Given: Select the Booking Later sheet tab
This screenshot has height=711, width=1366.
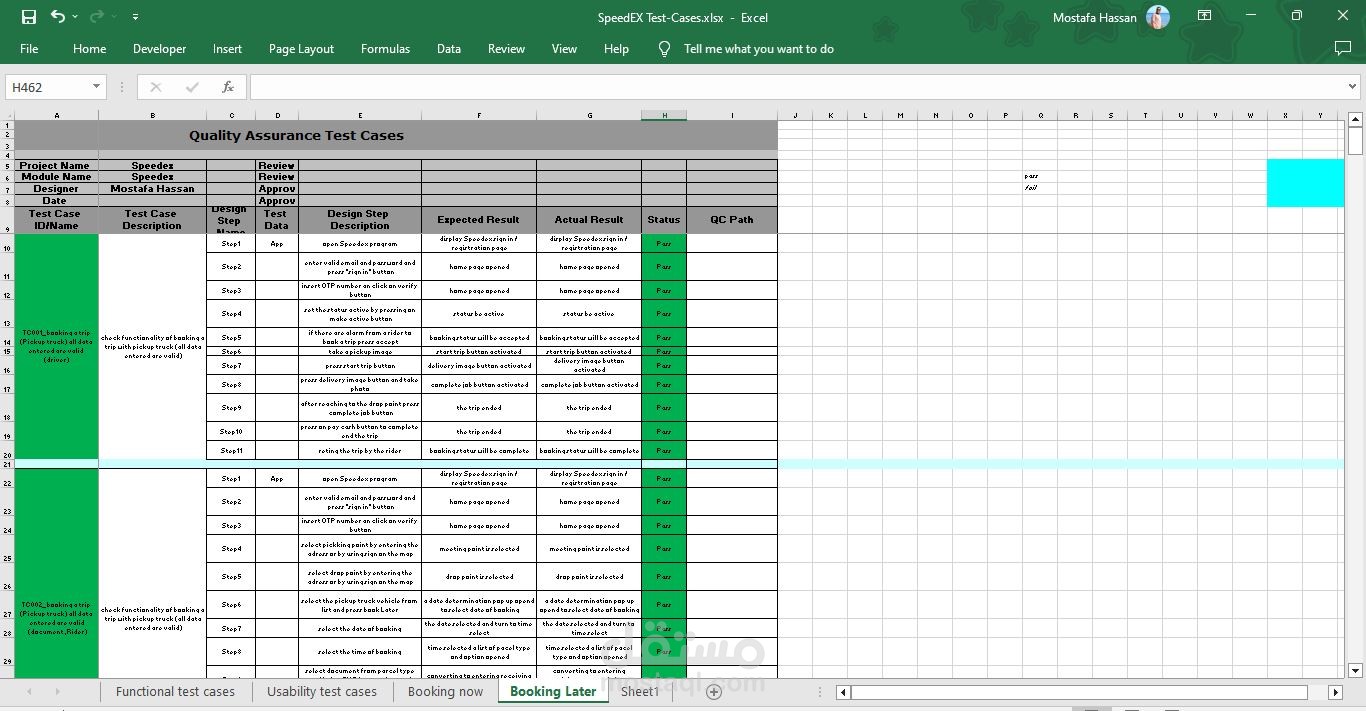Looking at the screenshot, I should (x=553, y=691).
